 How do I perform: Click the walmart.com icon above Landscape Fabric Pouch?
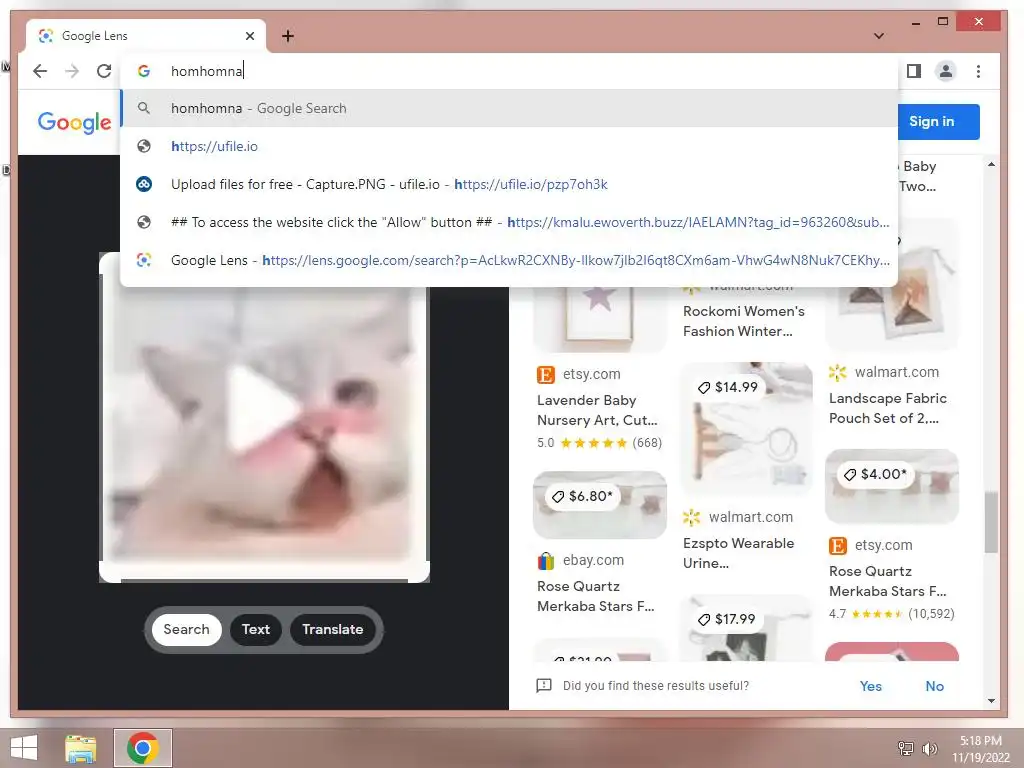click(x=837, y=372)
